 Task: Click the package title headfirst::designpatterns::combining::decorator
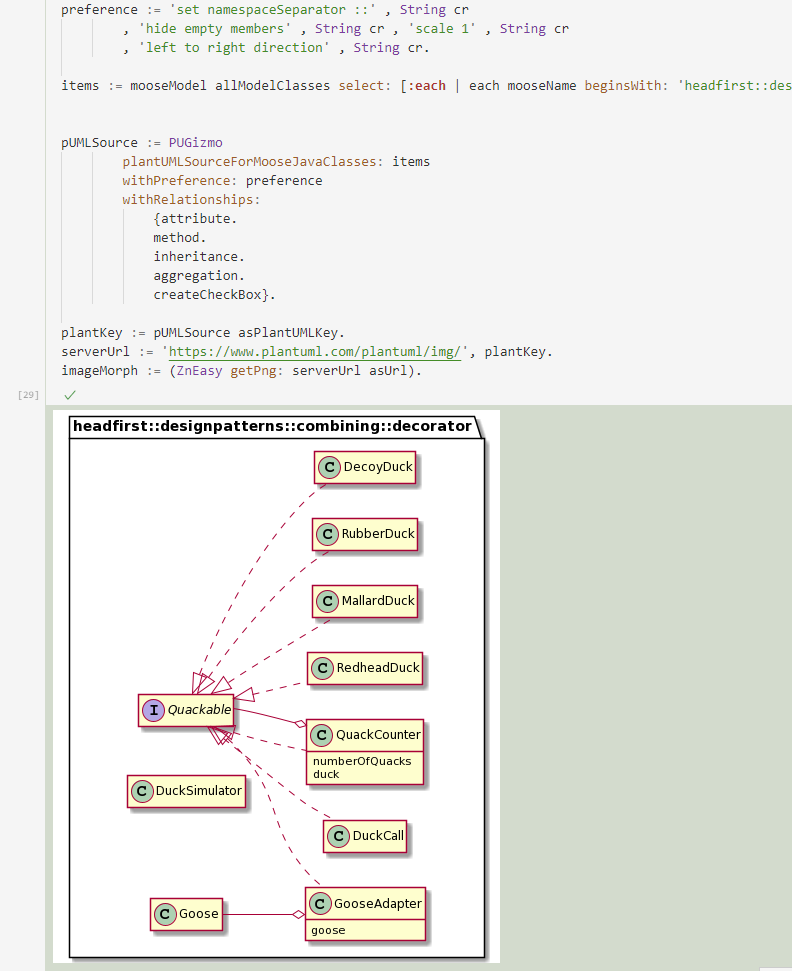(272, 426)
